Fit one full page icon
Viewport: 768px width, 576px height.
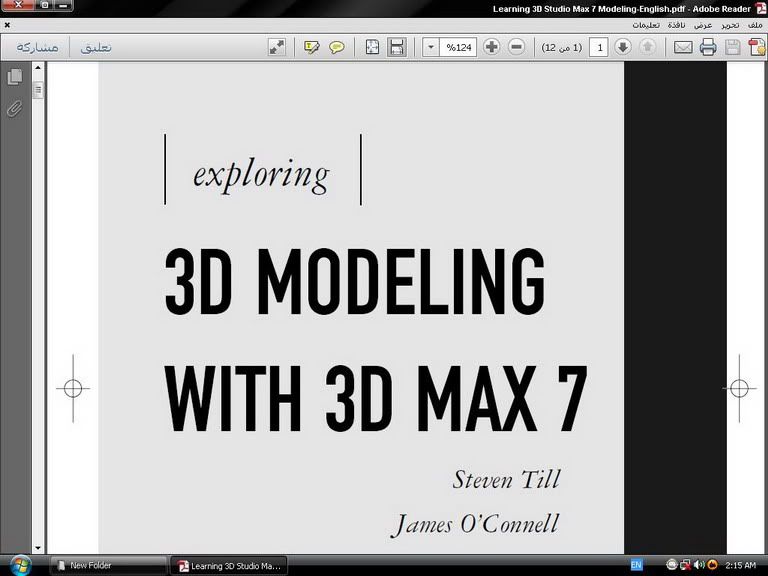click(x=372, y=47)
